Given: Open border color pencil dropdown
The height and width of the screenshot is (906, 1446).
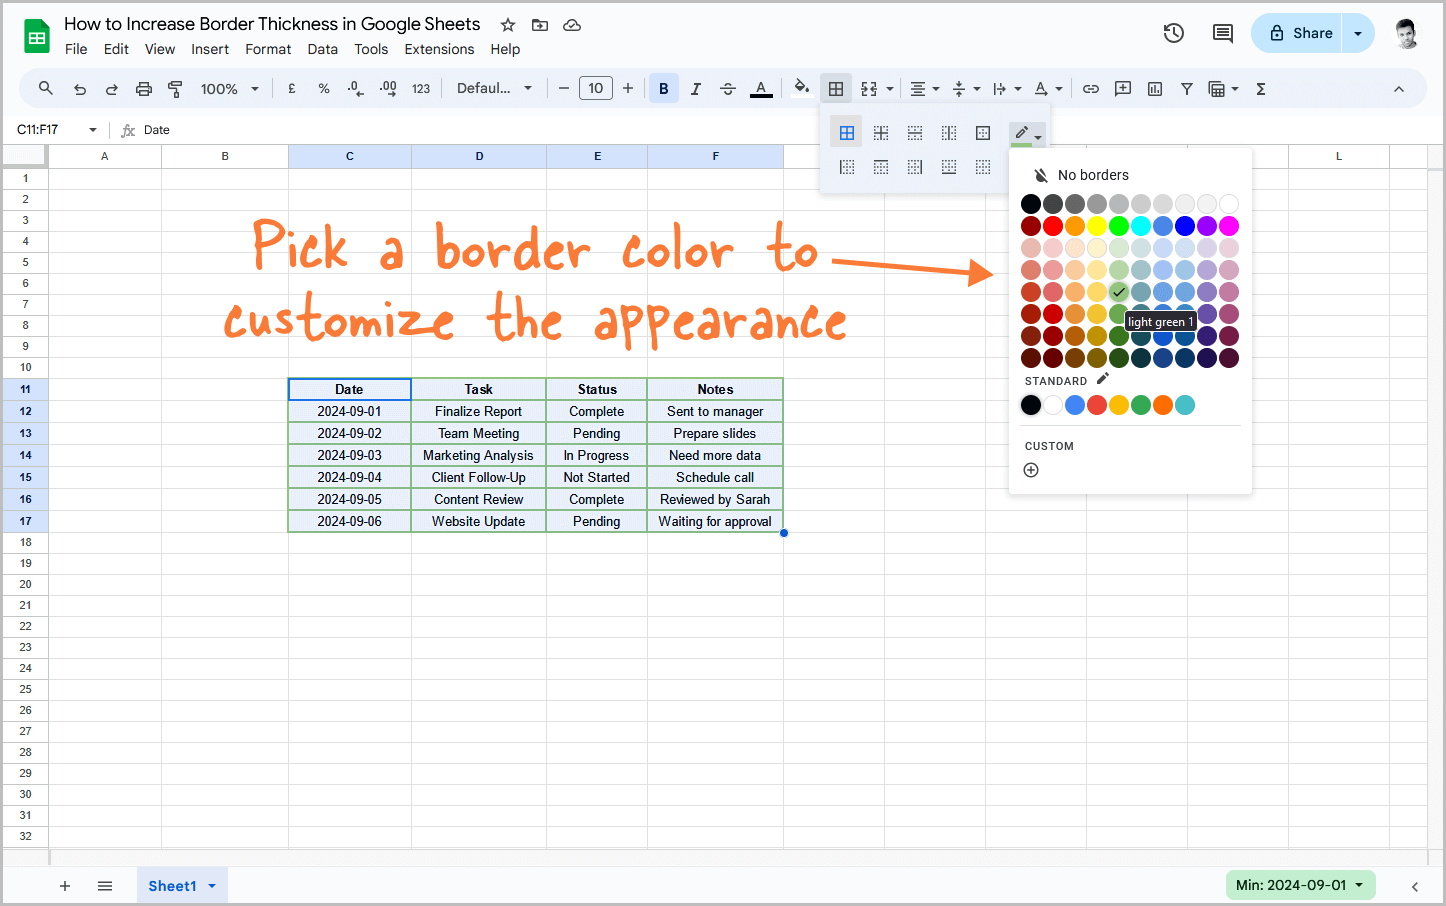Looking at the screenshot, I should [x=1027, y=133].
